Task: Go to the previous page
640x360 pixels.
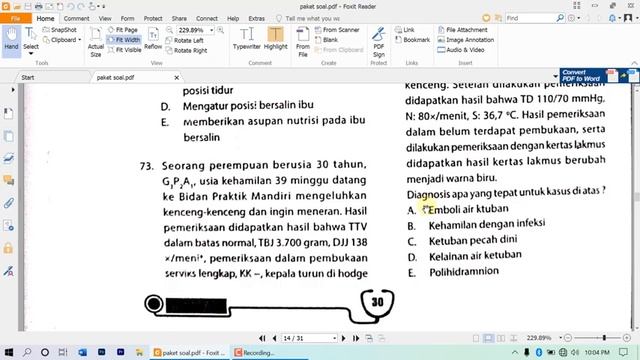Action: pos(274,338)
